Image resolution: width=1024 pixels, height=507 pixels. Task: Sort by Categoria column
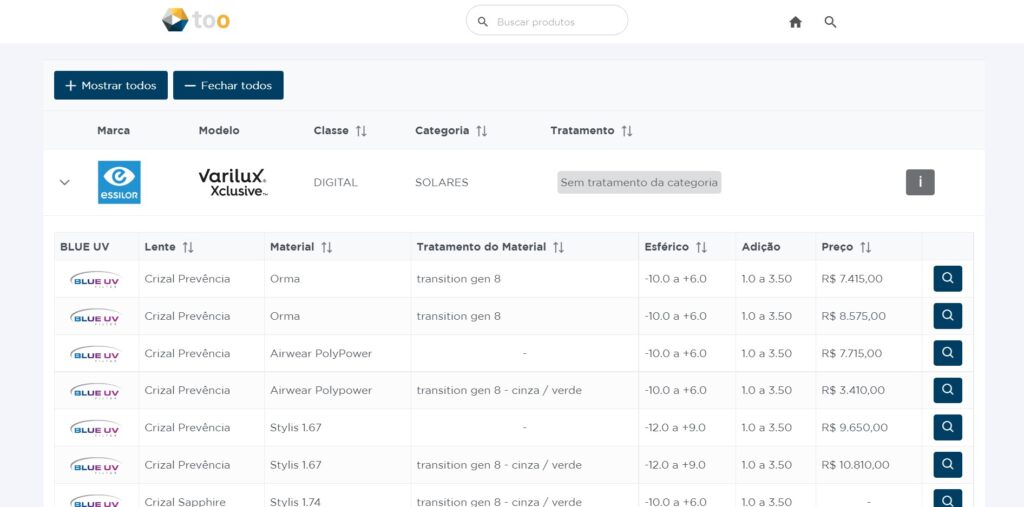click(481, 131)
